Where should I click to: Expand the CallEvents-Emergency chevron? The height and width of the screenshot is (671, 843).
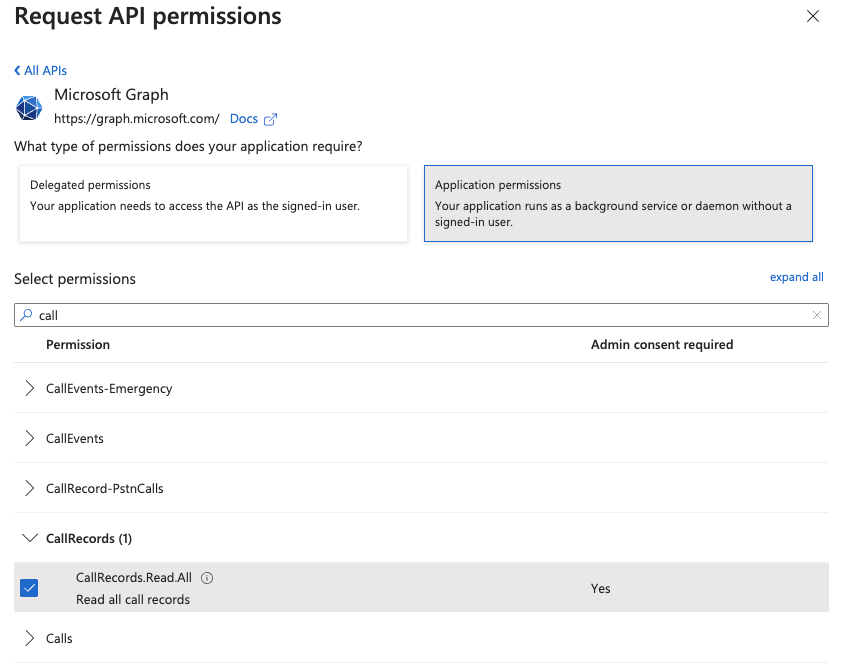(30, 388)
